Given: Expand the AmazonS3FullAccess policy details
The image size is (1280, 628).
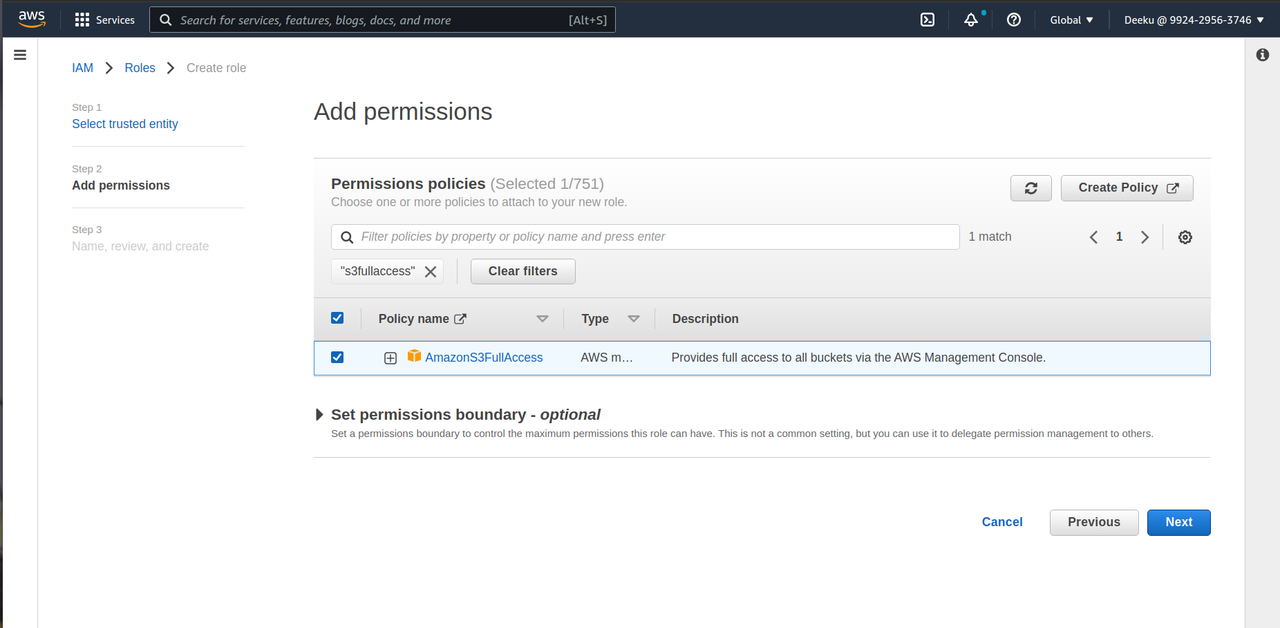Looking at the screenshot, I should tap(390, 358).
